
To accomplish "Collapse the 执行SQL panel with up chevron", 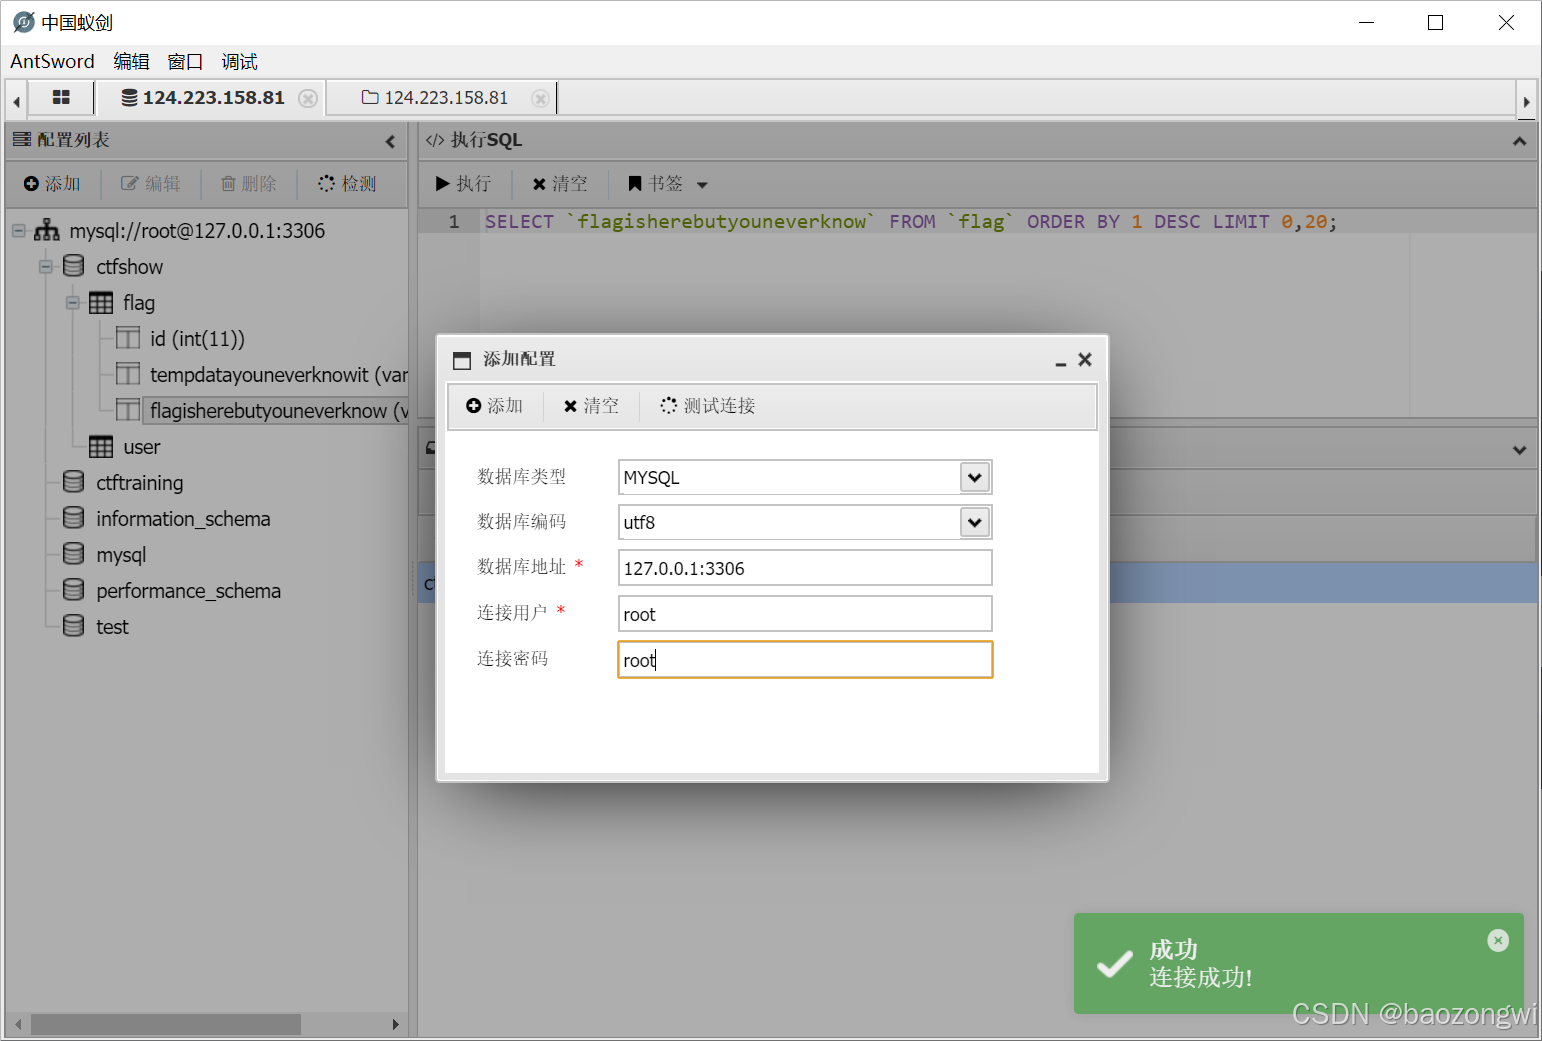I will point(1519,141).
